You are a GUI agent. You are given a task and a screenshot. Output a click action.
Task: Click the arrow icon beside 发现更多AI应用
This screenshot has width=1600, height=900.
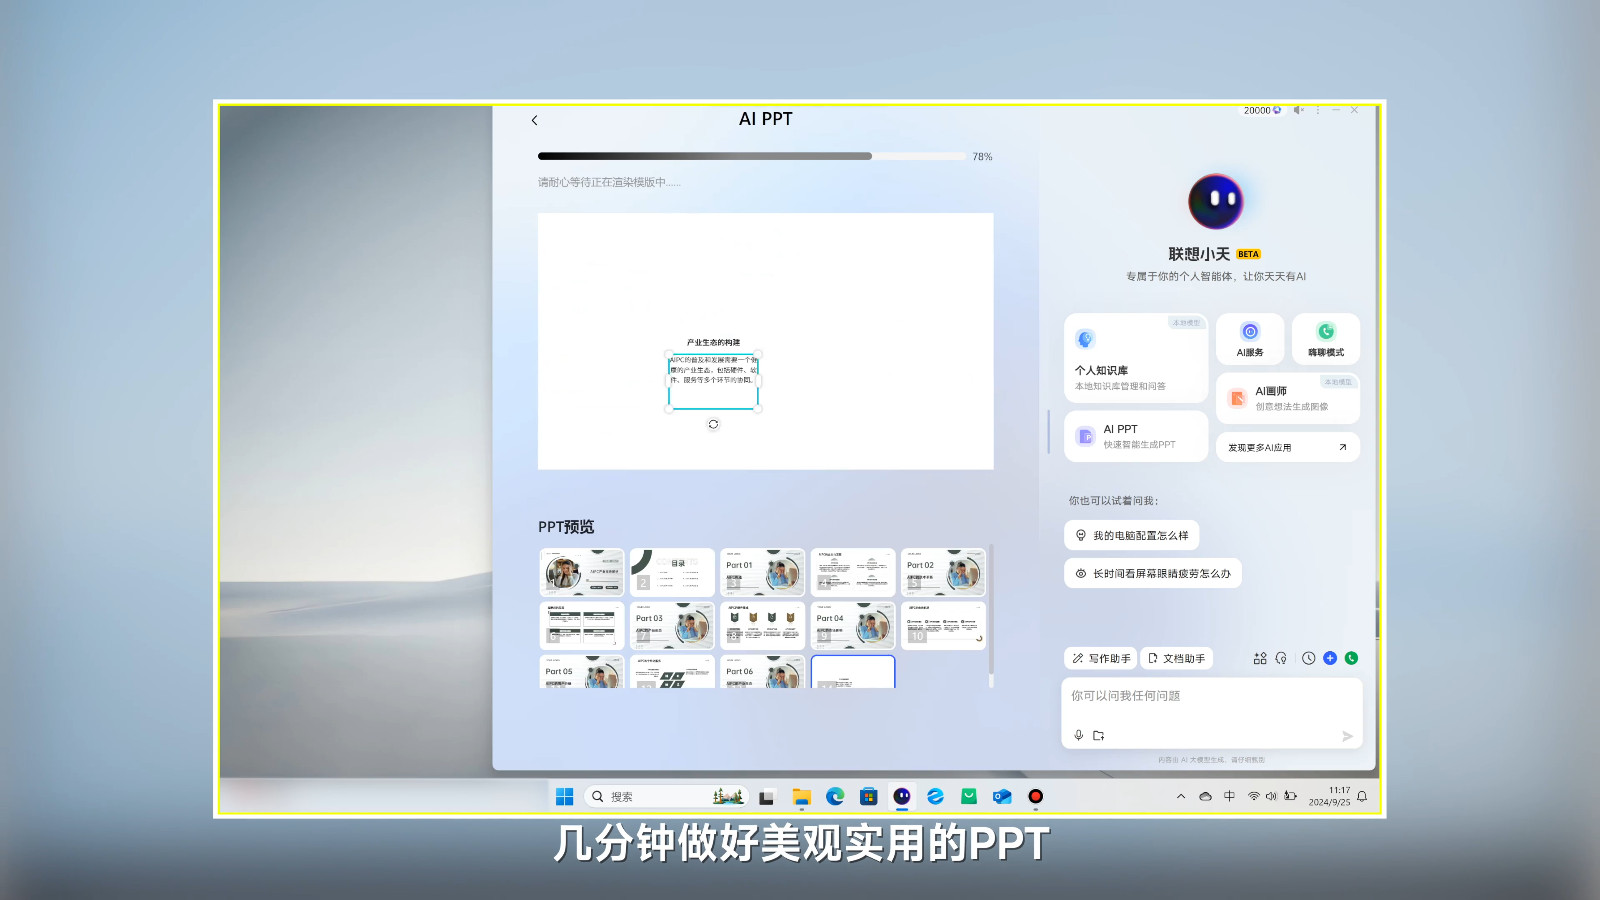tap(1342, 447)
